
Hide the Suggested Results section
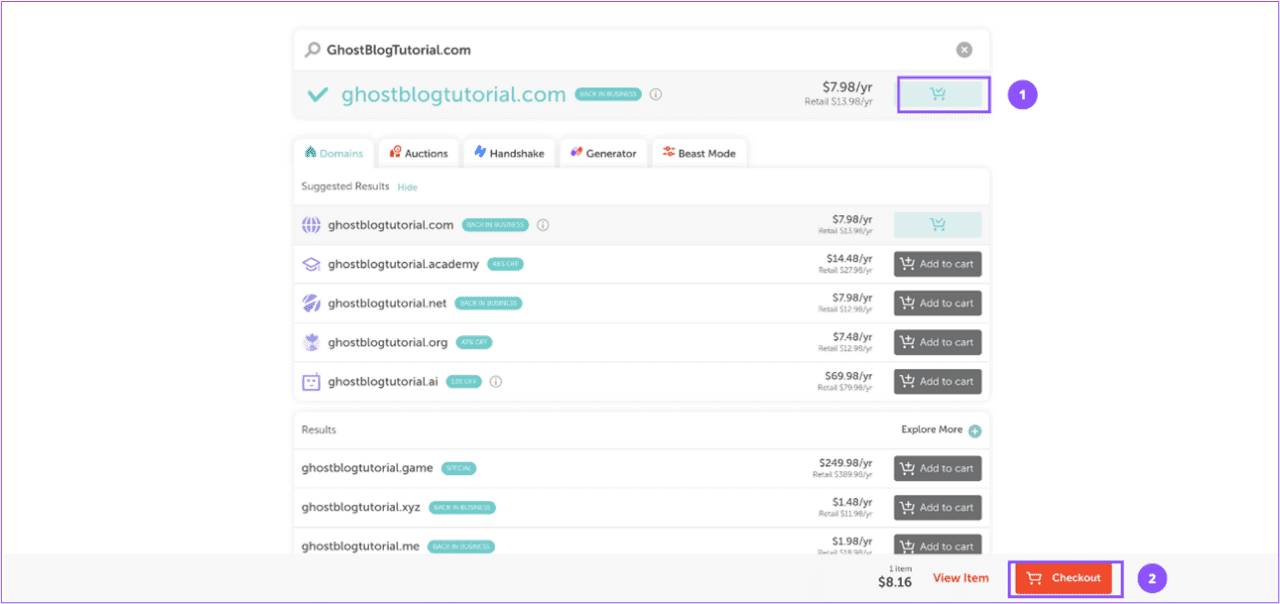pos(407,187)
